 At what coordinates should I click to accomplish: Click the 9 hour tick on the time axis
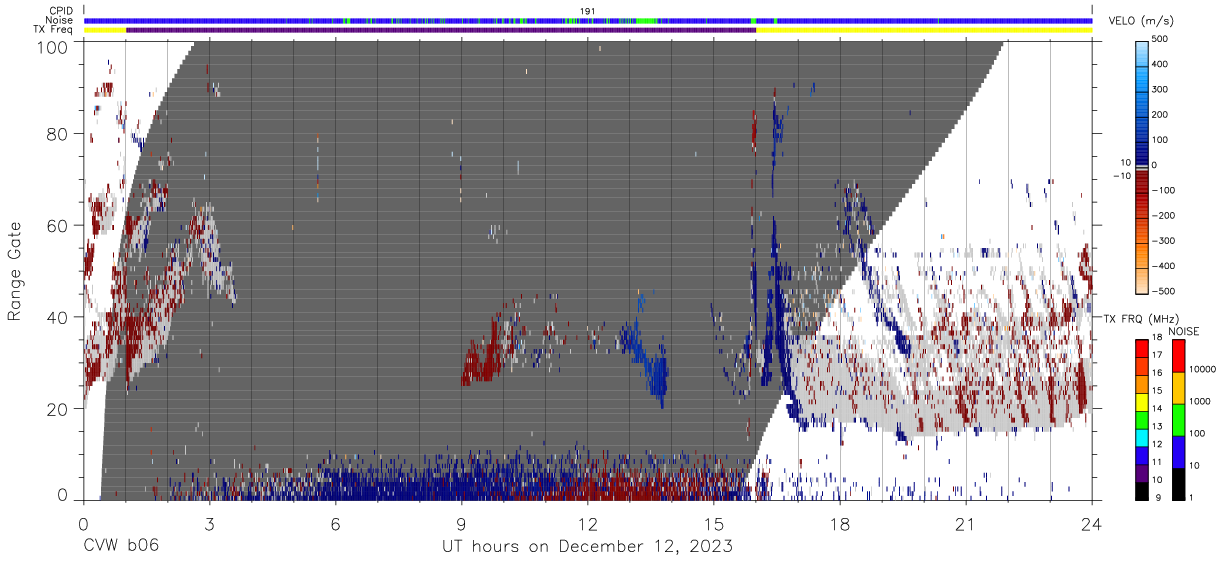click(x=461, y=524)
